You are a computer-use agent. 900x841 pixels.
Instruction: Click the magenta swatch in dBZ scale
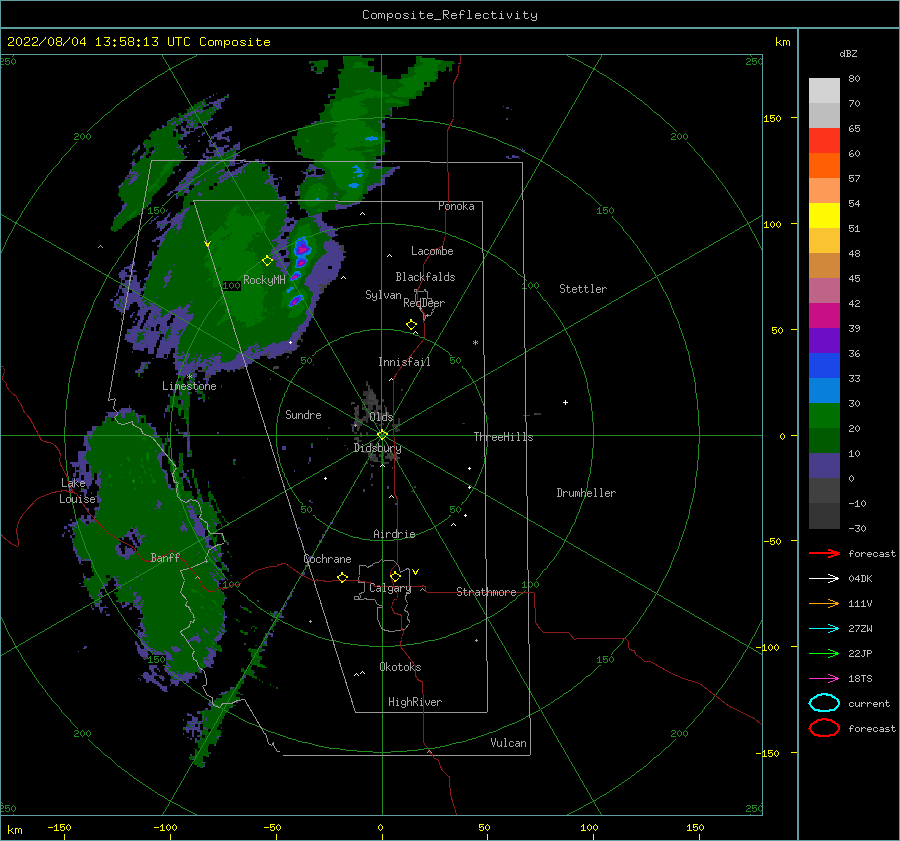click(824, 315)
